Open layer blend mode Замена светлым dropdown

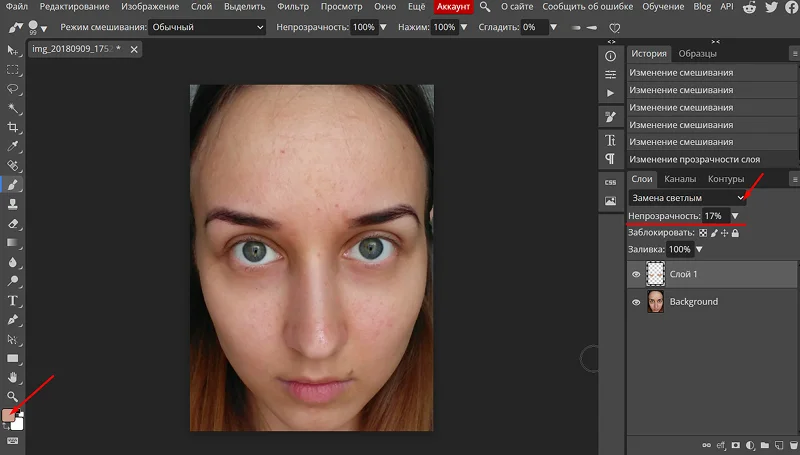coord(687,198)
